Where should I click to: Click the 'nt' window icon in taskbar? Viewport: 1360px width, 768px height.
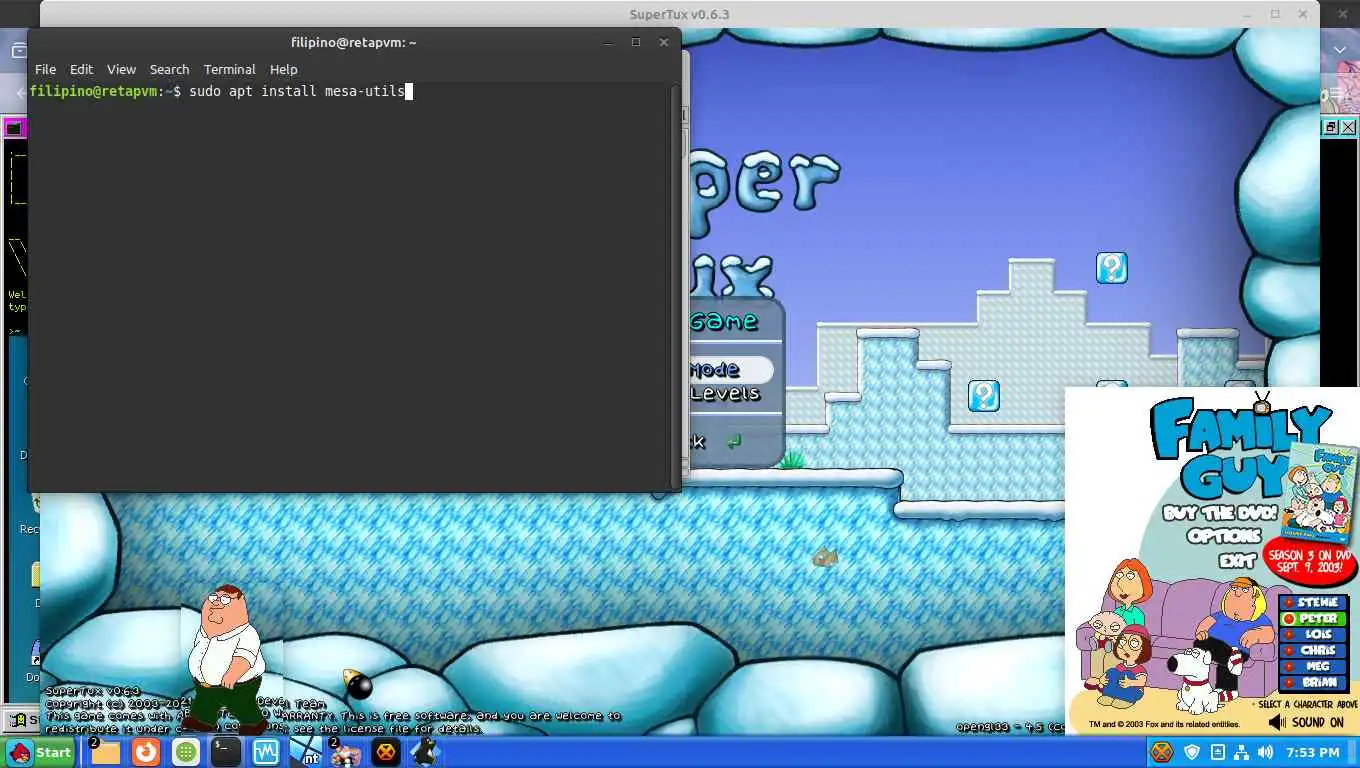(x=306, y=752)
